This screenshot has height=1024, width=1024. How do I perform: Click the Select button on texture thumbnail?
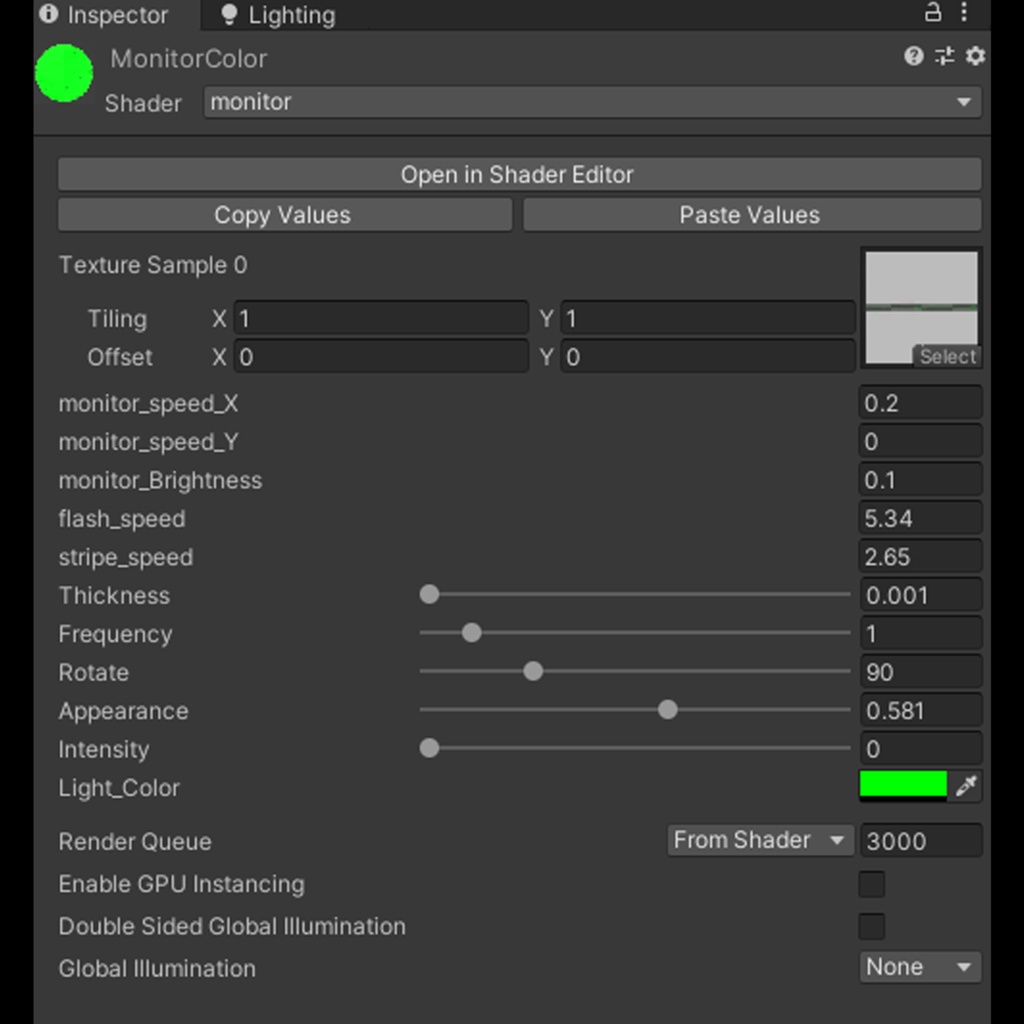coord(947,357)
